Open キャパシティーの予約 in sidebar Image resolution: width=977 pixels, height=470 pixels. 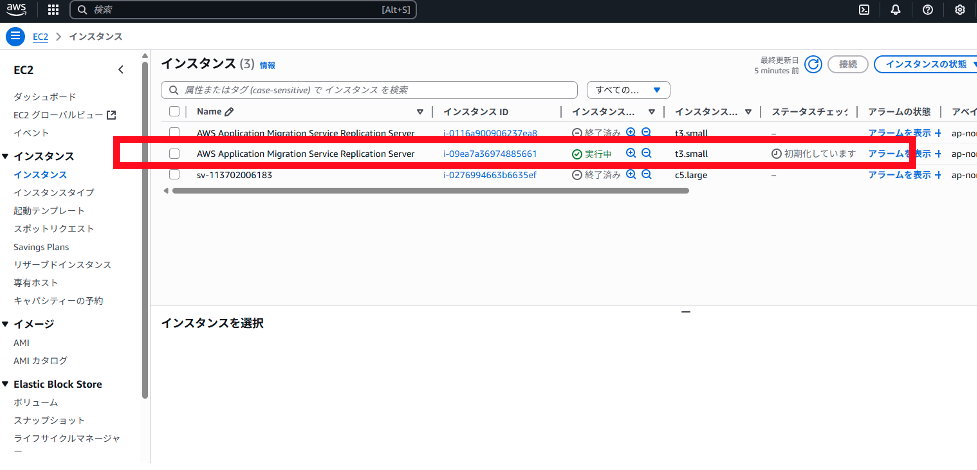coord(59,301)
